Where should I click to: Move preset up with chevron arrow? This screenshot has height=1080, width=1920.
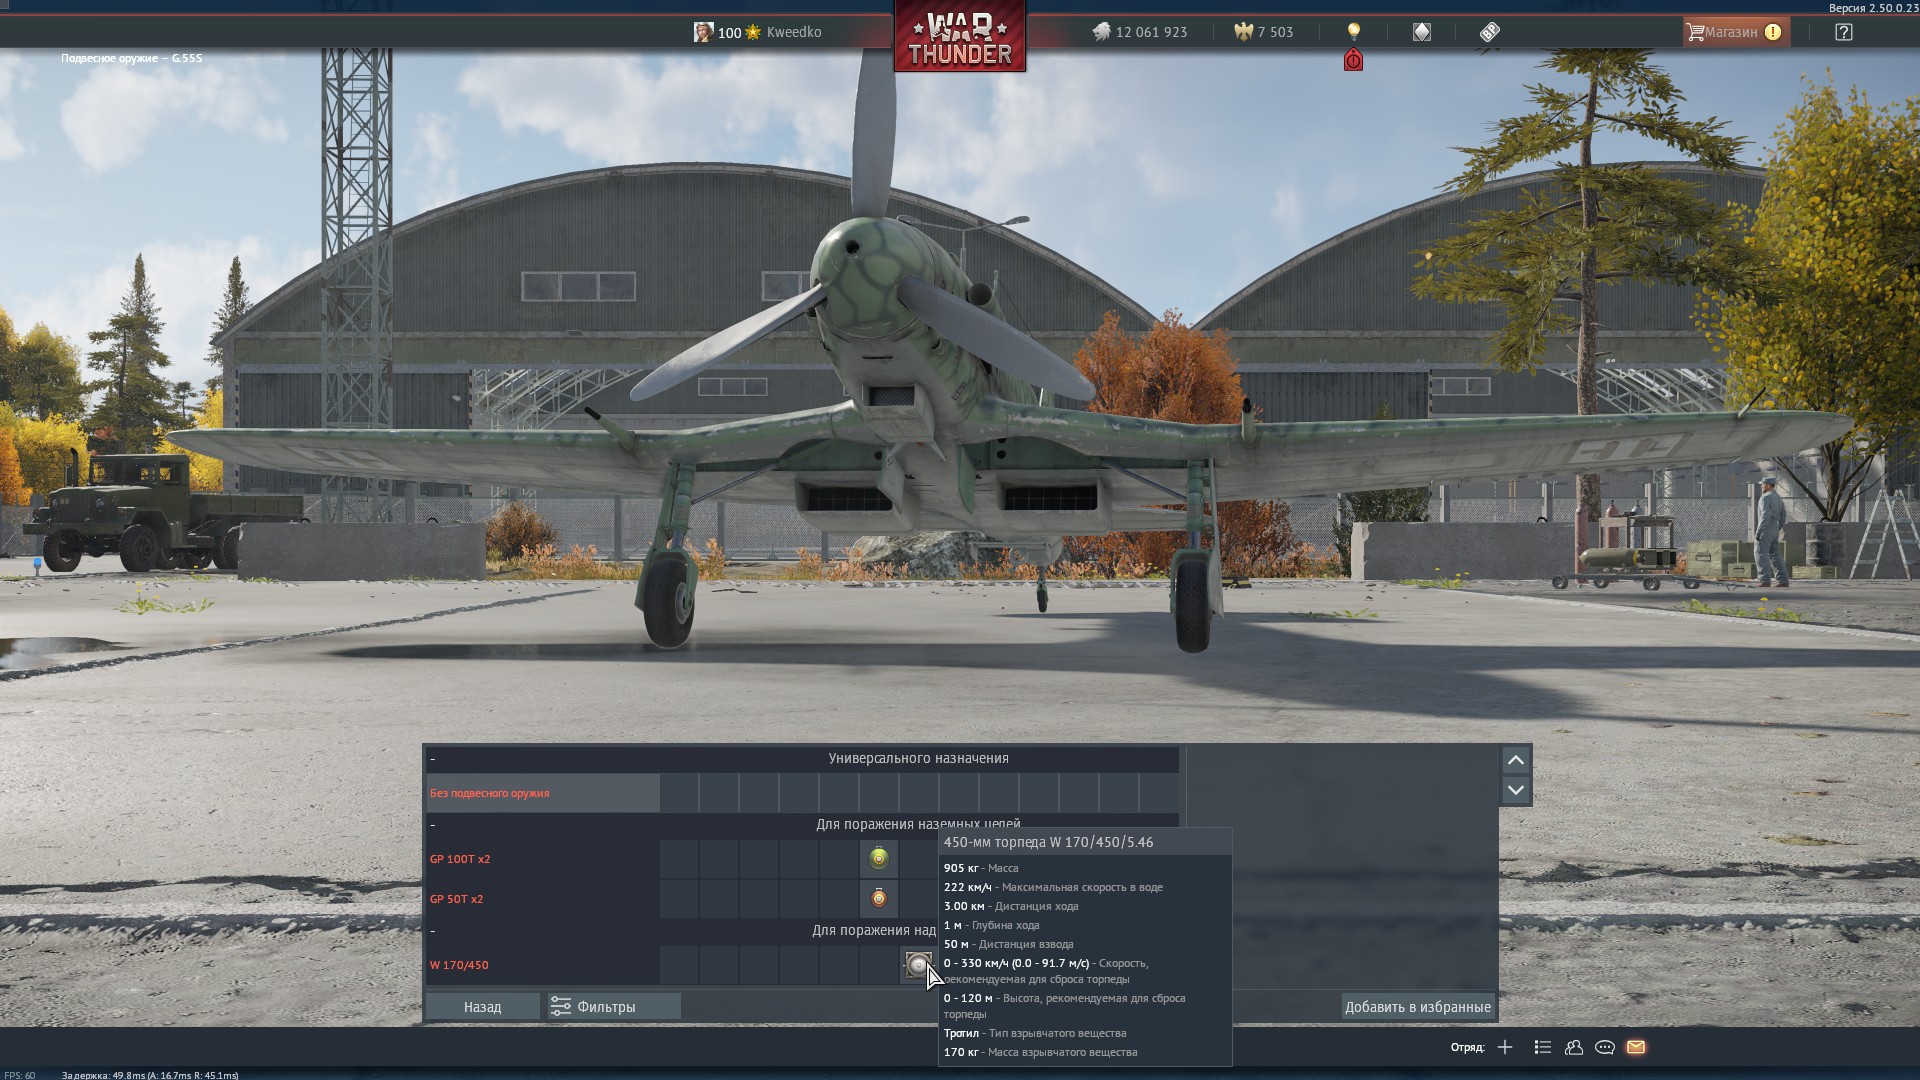pyautogui.click(x=1515, y=760)
